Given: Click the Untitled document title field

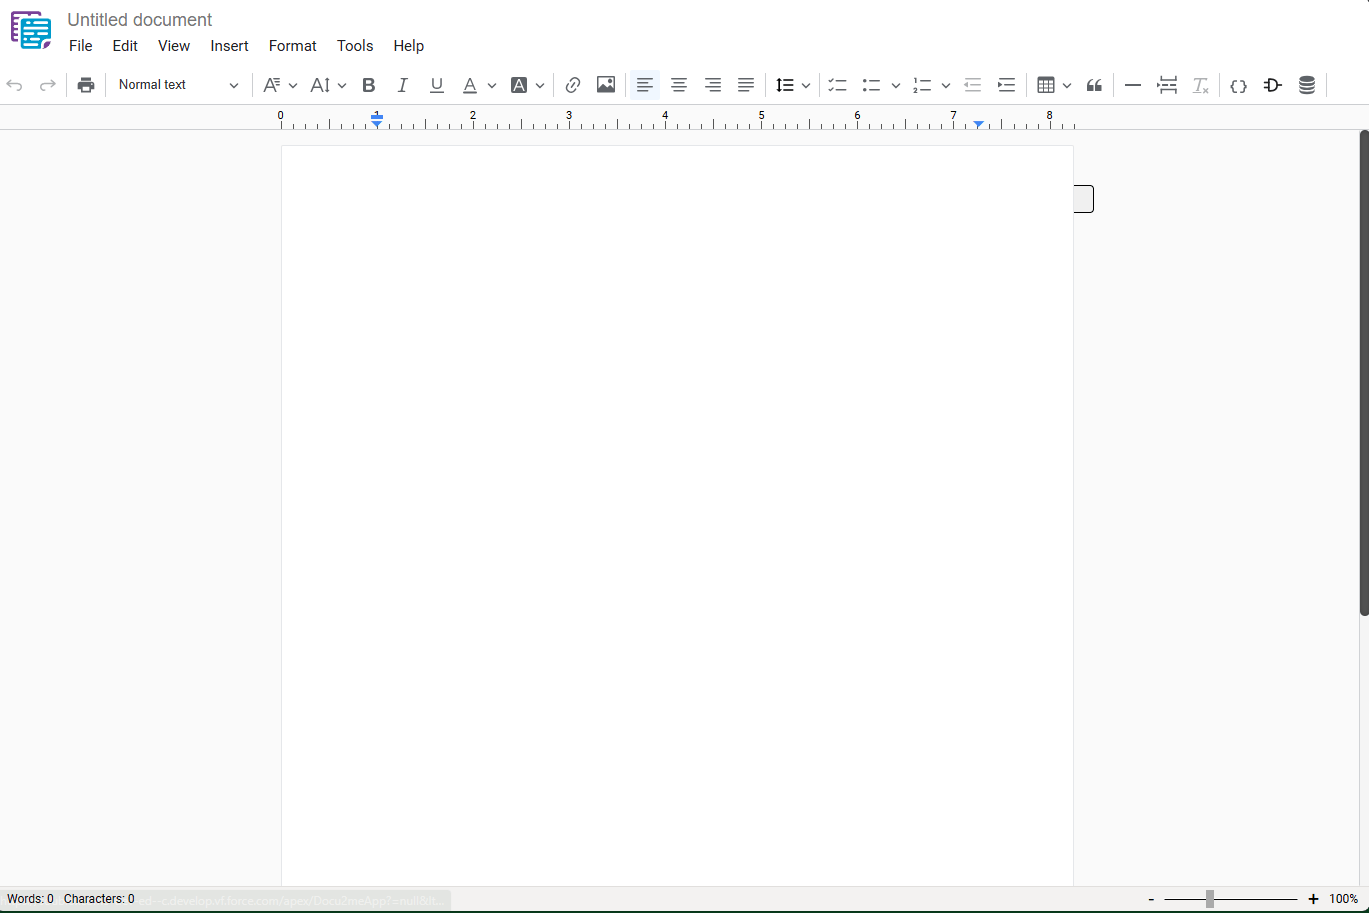Looking at the screenshot, I should [x=140, y=20].
